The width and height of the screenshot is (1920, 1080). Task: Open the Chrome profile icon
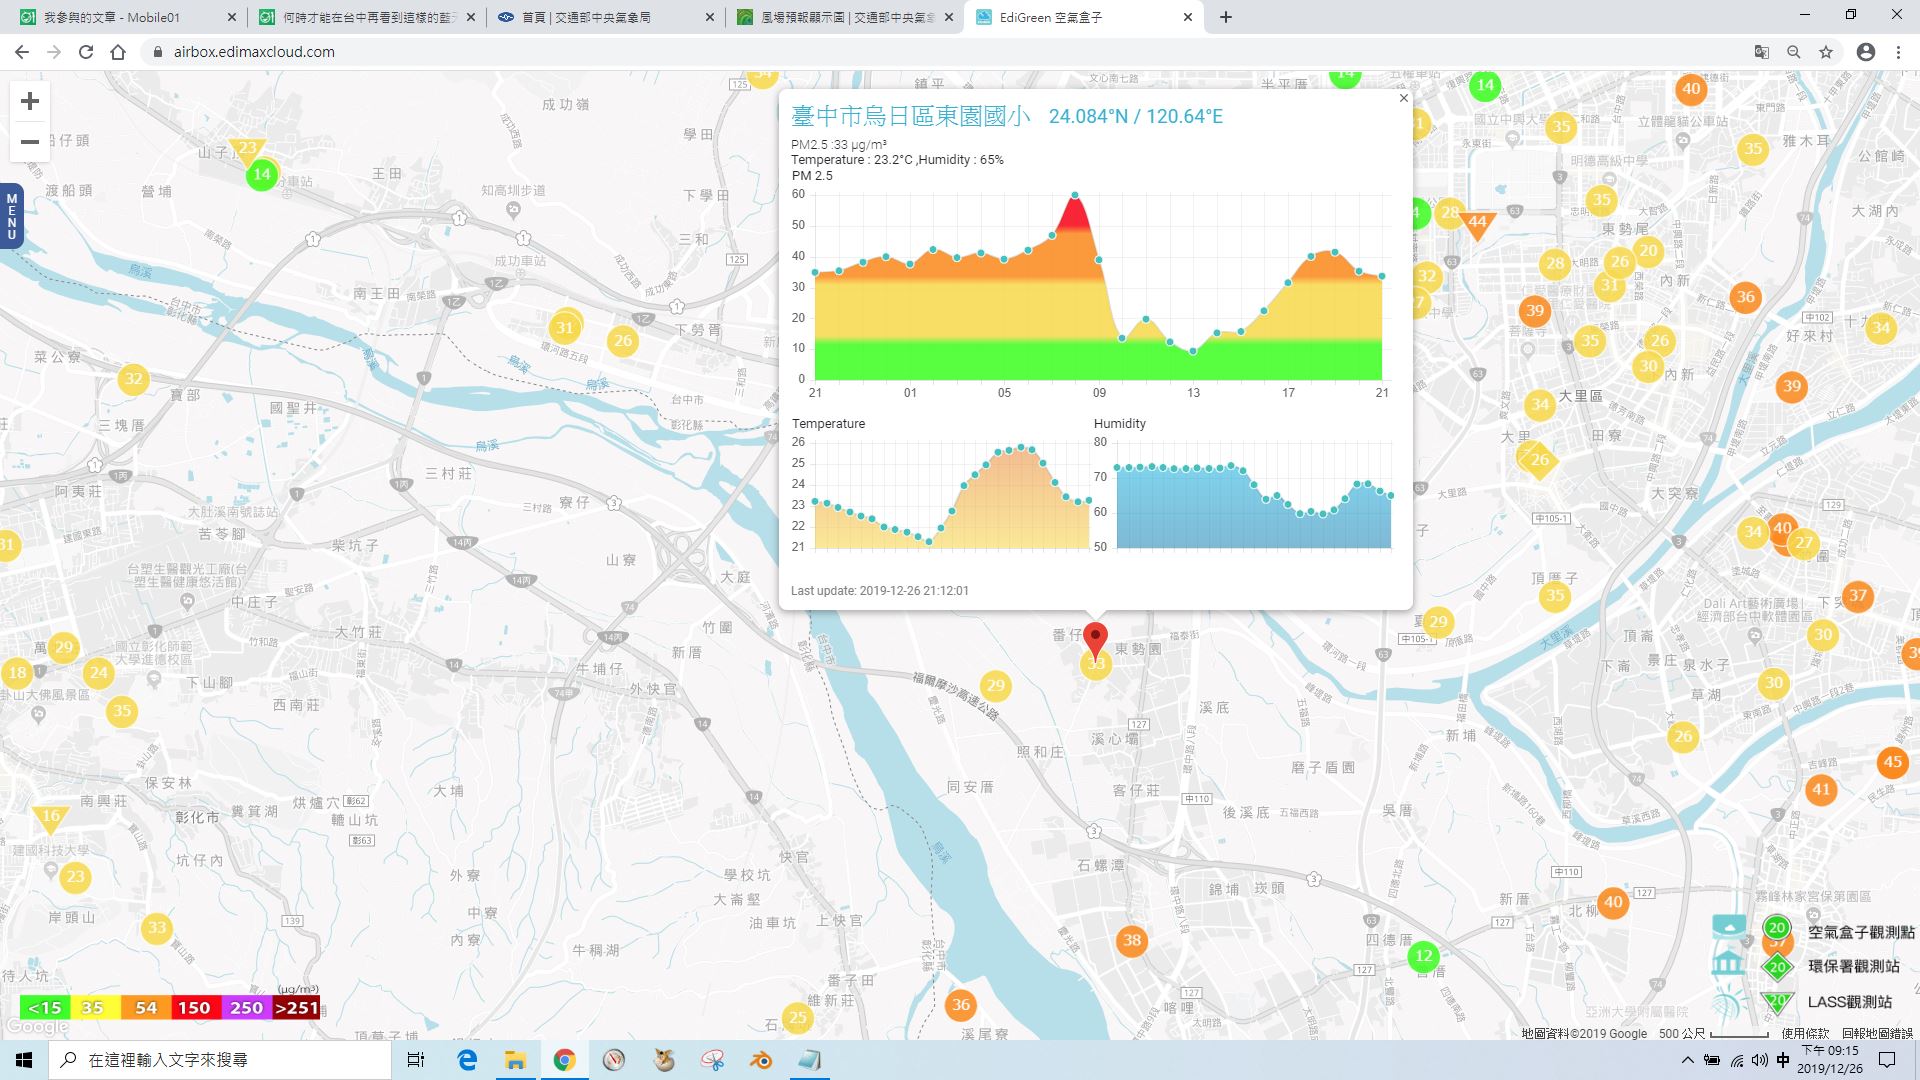tap(1866, 52)
